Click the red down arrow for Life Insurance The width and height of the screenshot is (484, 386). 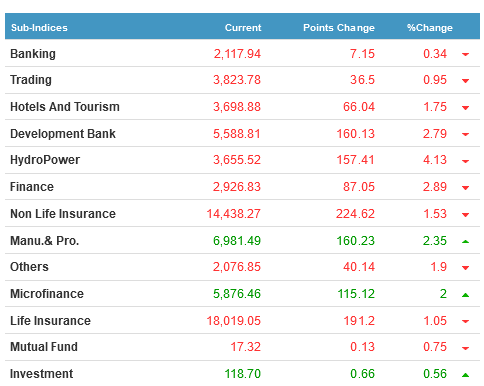[465, 321]
